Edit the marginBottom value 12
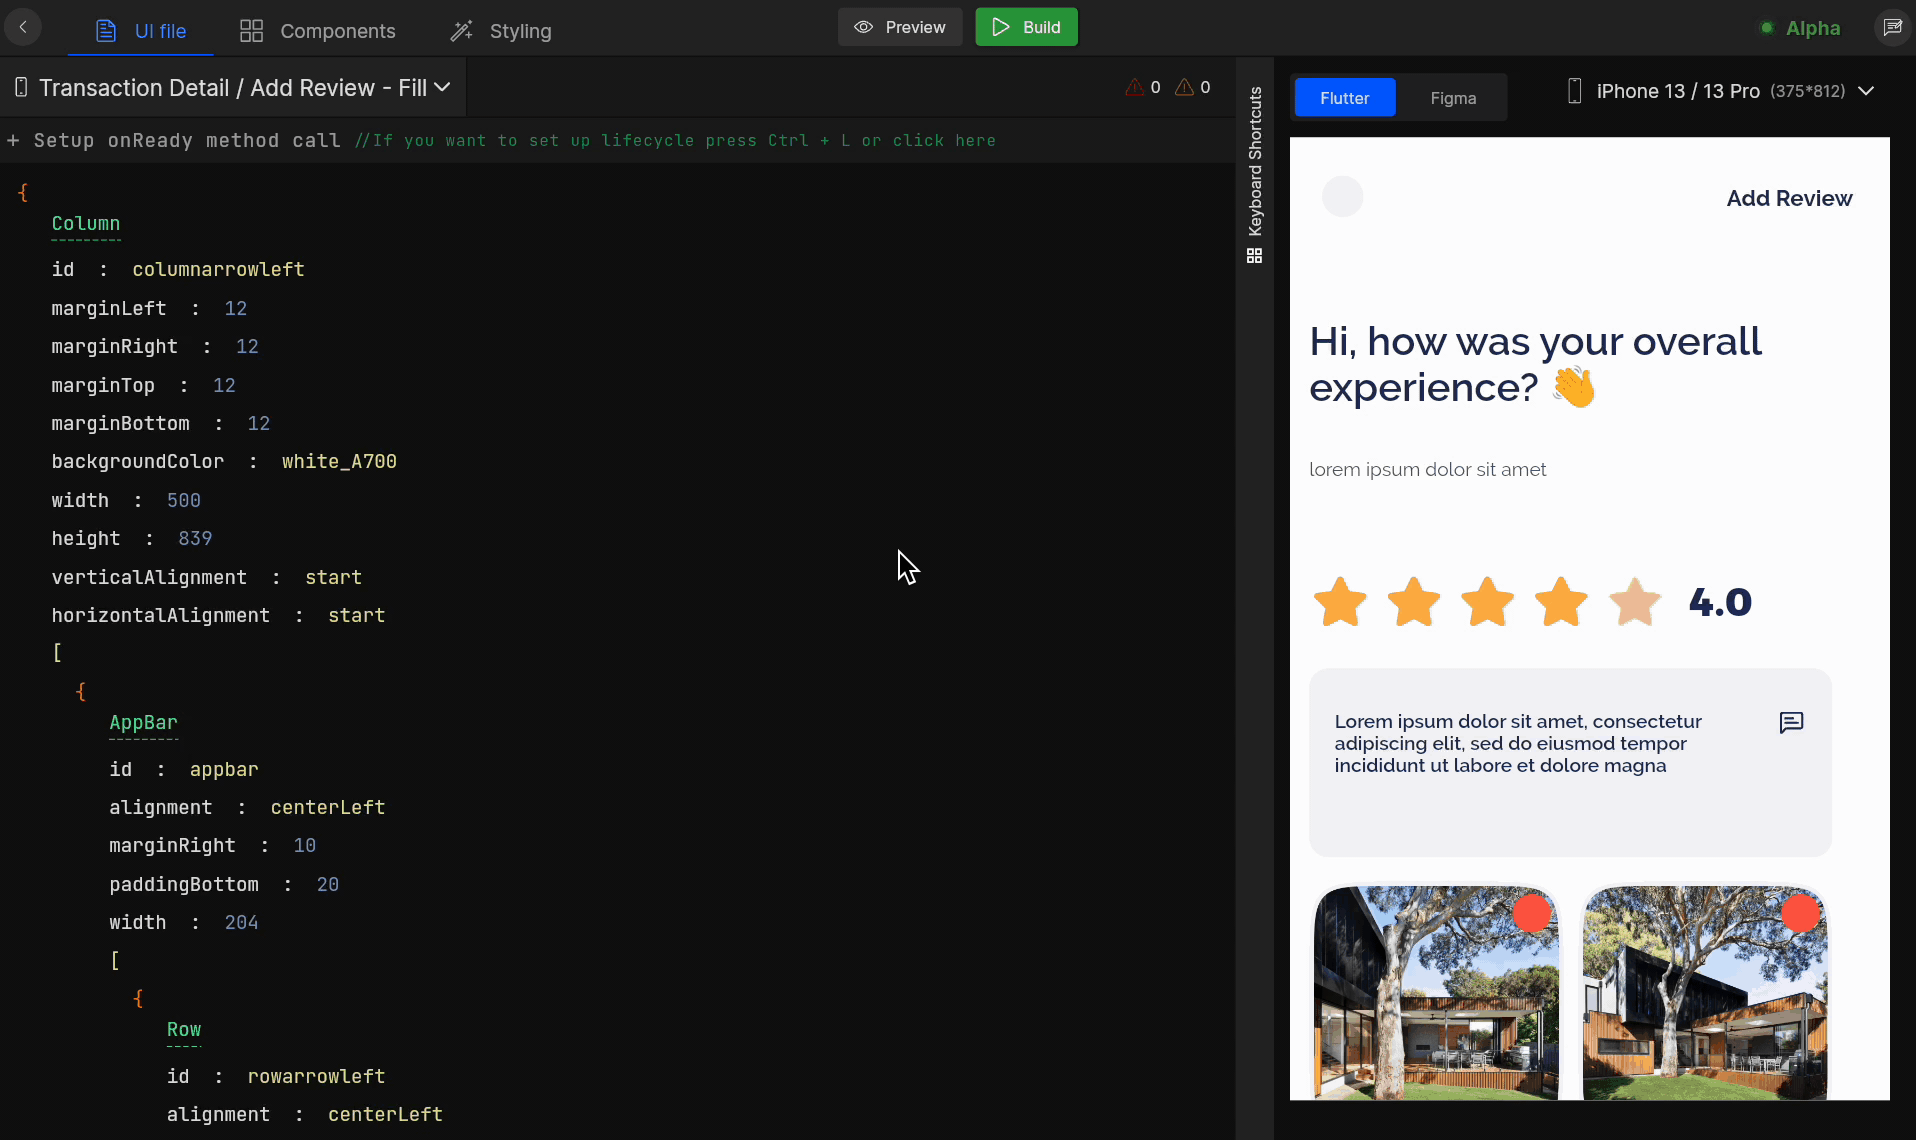The width and height of the screenshot is (1916, 1140). (259, 423)
